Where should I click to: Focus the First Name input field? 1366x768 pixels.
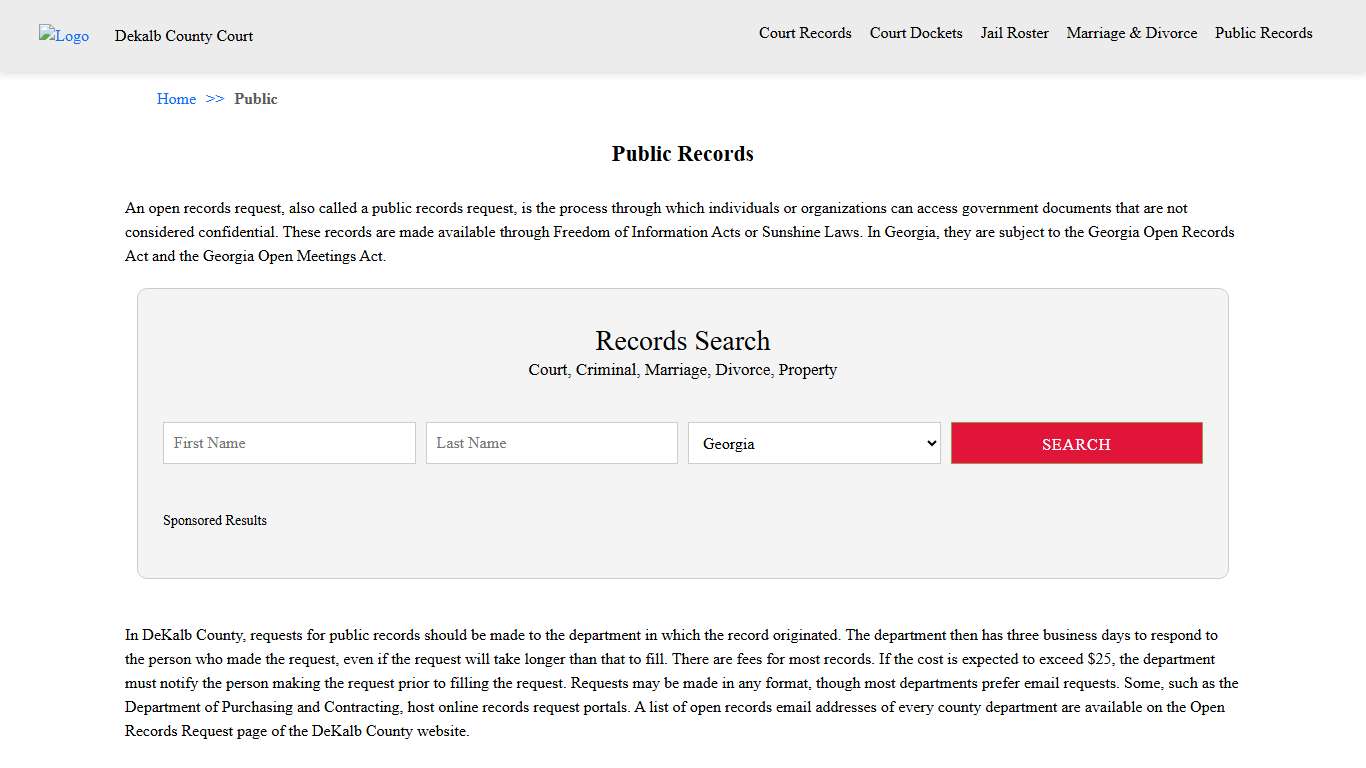pos(289,443)
